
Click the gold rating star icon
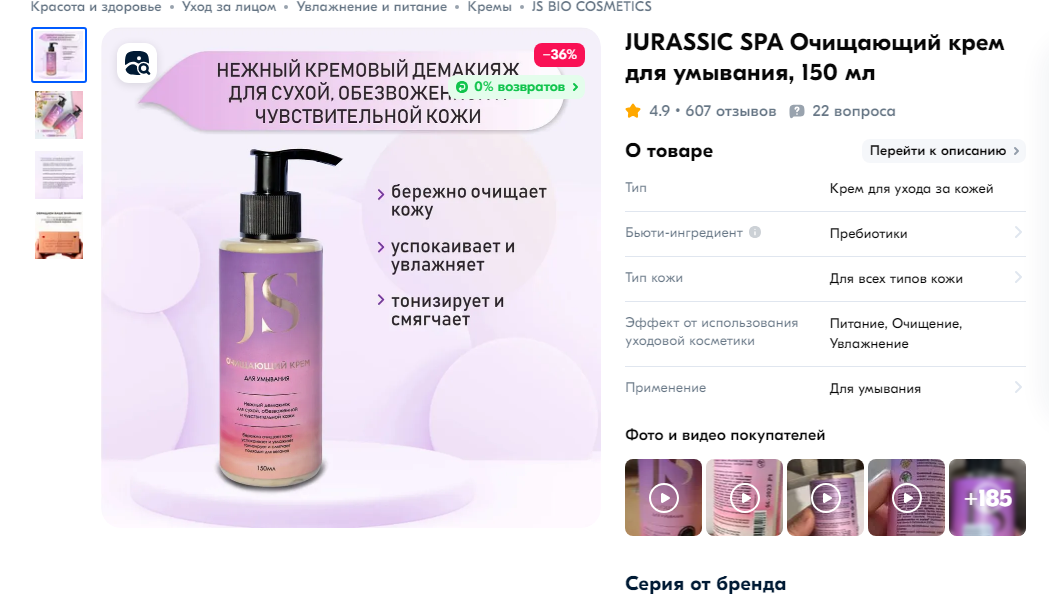(x=633, y=111)
